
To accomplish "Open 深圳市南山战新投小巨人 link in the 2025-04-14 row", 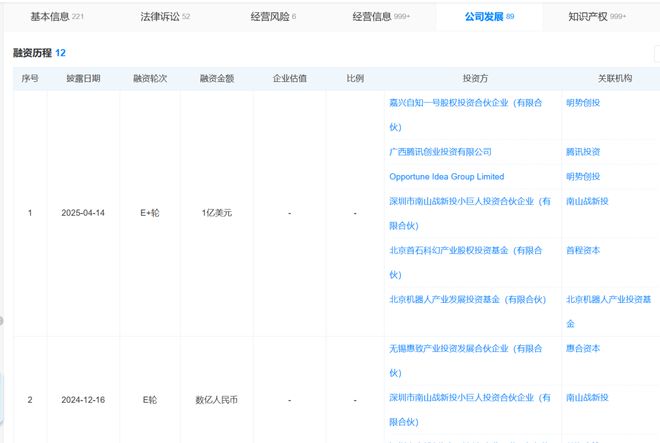I will click(470, 213).
